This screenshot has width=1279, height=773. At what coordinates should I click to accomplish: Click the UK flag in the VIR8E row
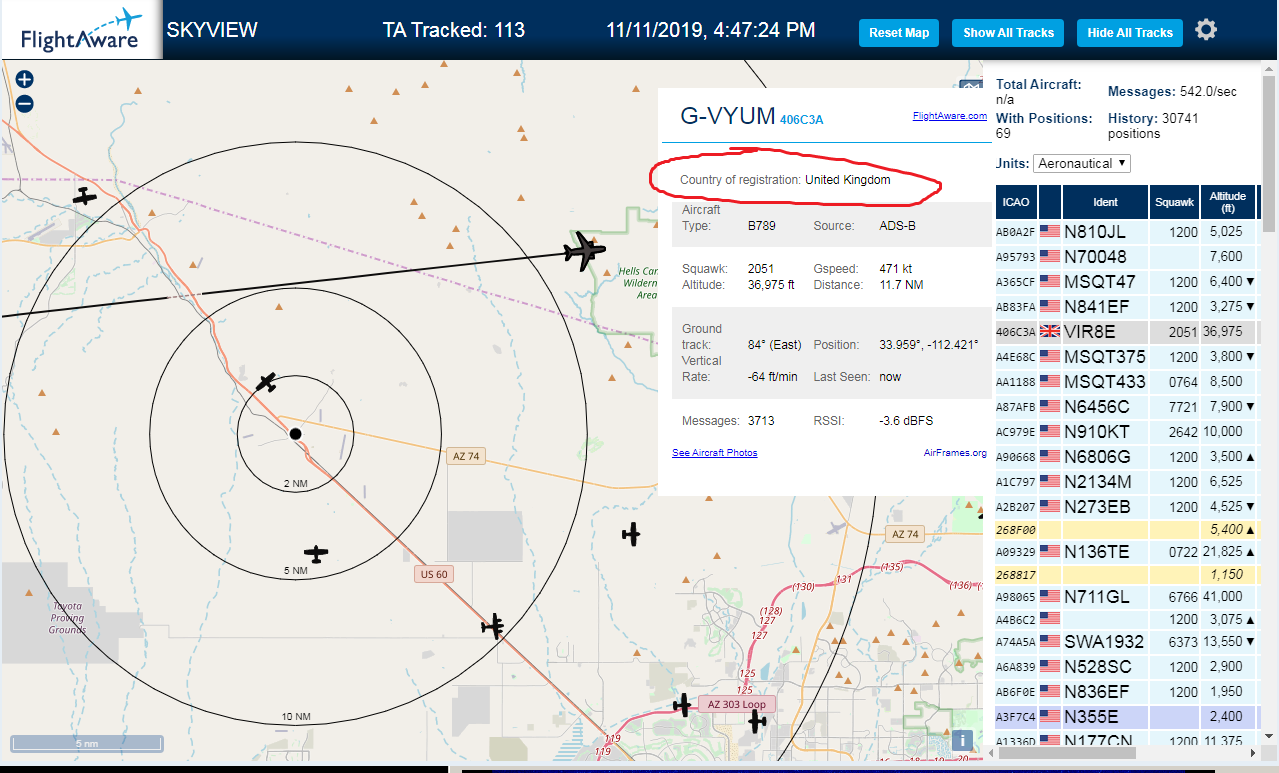(1049, 331)
